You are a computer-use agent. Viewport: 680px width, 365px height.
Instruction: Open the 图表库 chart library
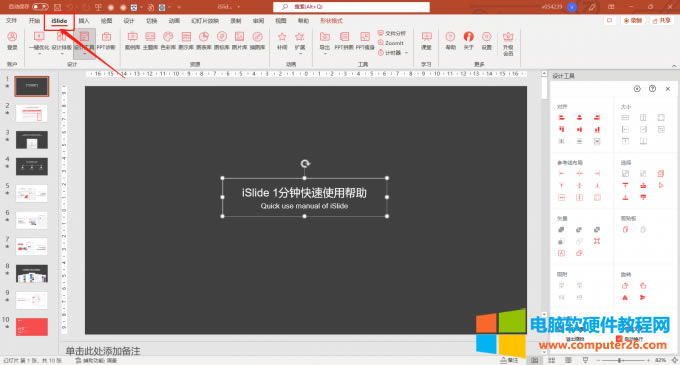click(x=204, y=41)
